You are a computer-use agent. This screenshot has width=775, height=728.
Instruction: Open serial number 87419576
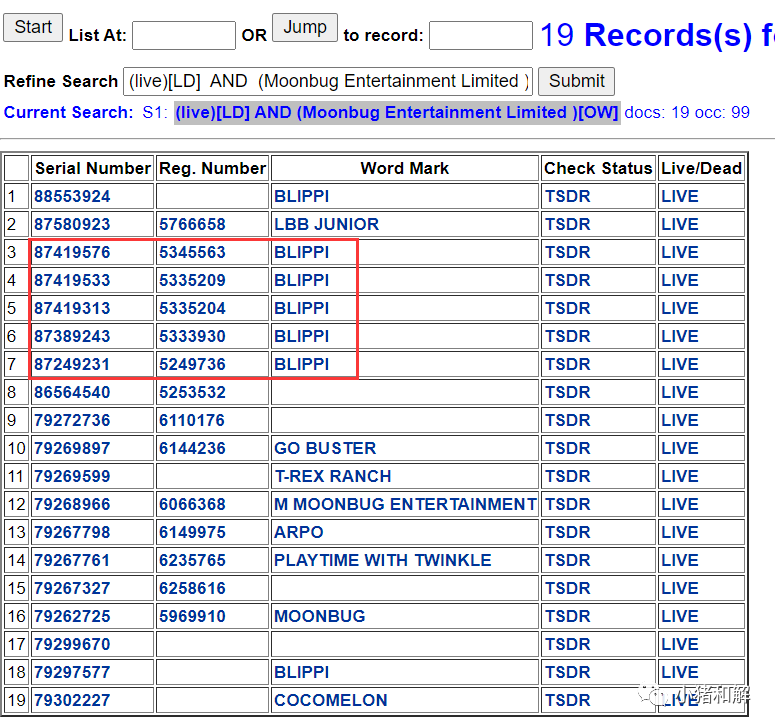72,253
